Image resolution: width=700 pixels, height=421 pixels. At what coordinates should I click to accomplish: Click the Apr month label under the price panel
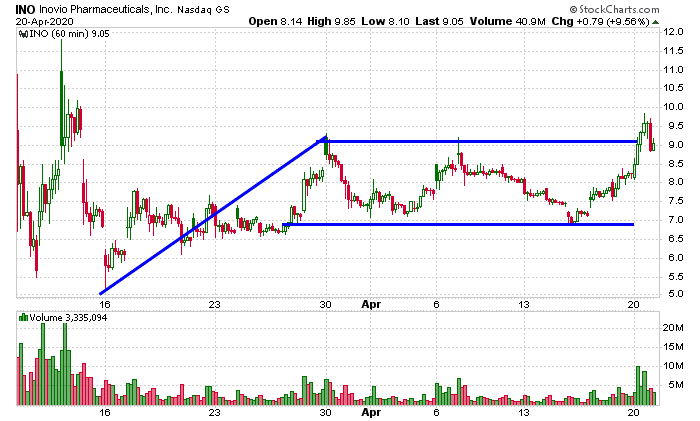tap(371, 305)
